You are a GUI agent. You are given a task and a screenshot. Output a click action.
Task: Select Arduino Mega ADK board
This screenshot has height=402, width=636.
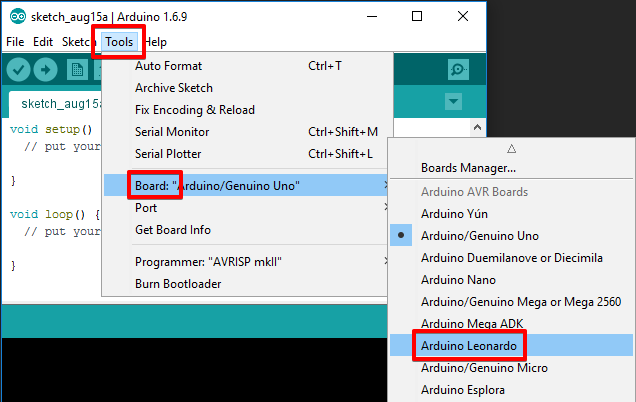click(511, 323)
